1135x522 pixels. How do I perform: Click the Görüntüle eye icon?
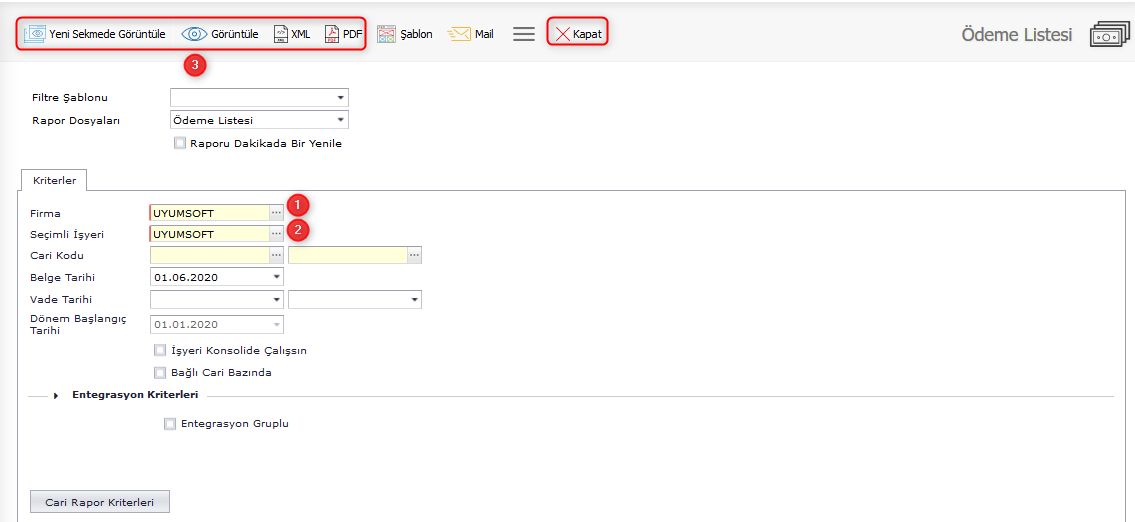[194, 34]
